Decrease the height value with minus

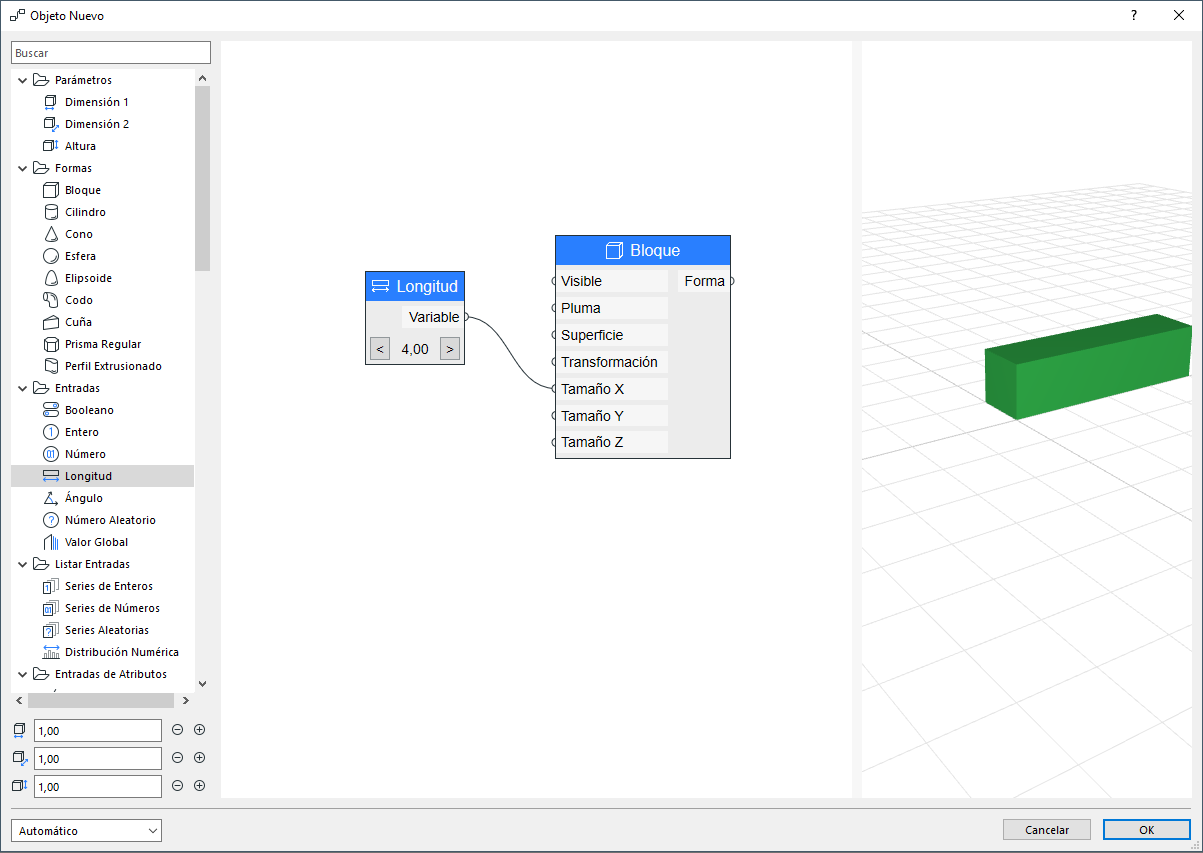pyautogui.click(x=178, y=786)
